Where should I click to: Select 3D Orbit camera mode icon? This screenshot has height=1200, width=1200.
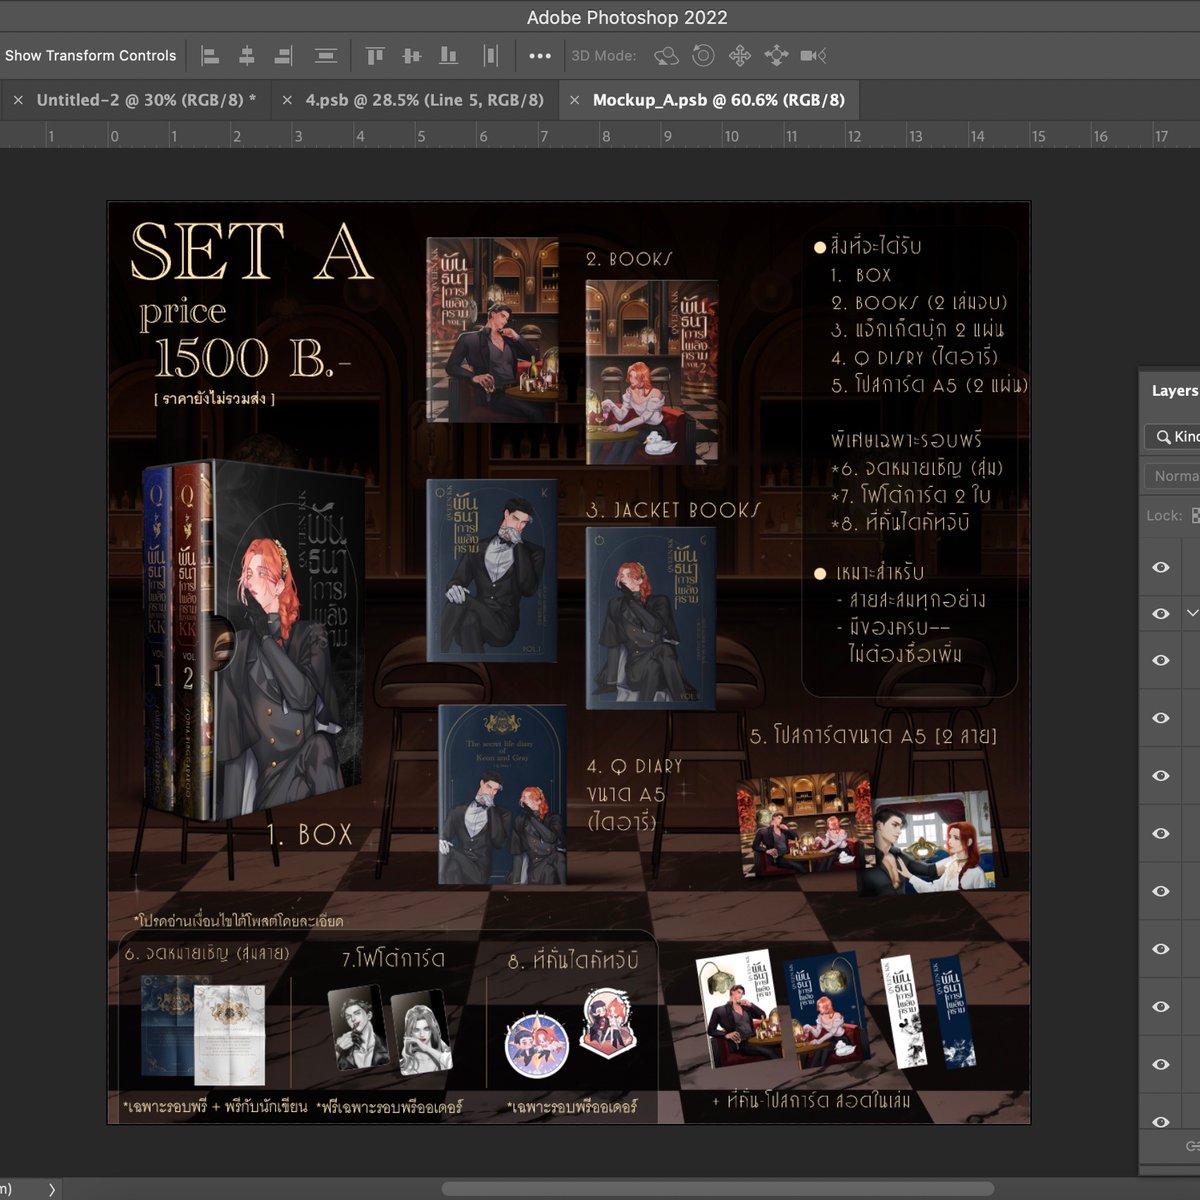[666, 56]
